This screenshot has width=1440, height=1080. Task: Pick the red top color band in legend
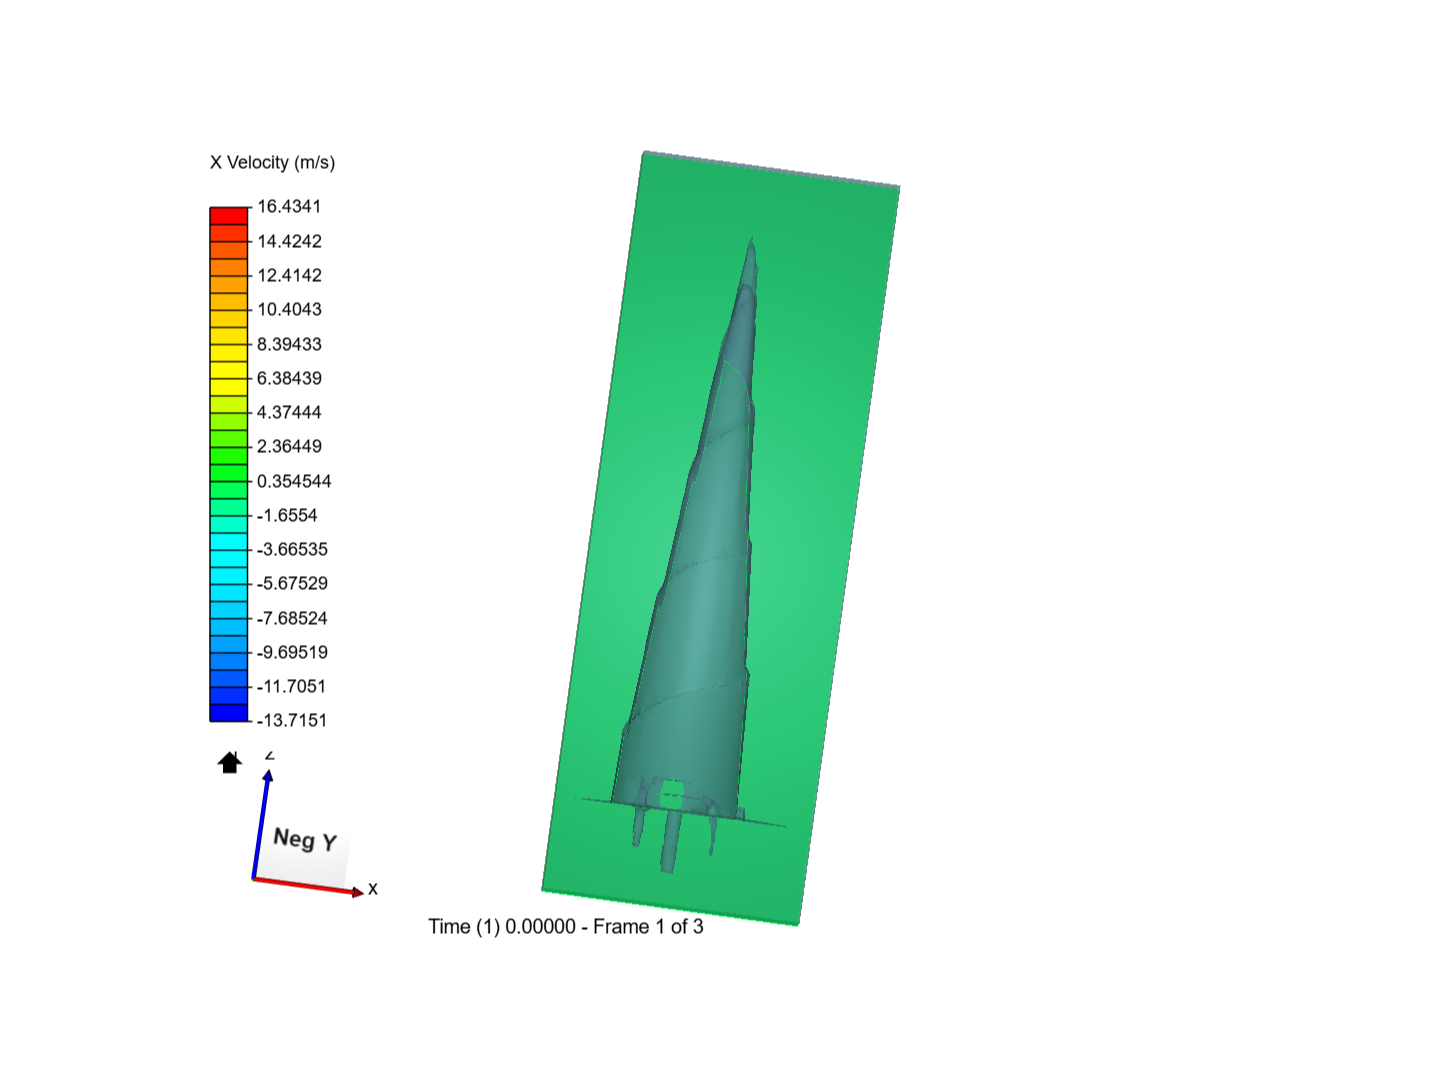click(x=229, y=216)
